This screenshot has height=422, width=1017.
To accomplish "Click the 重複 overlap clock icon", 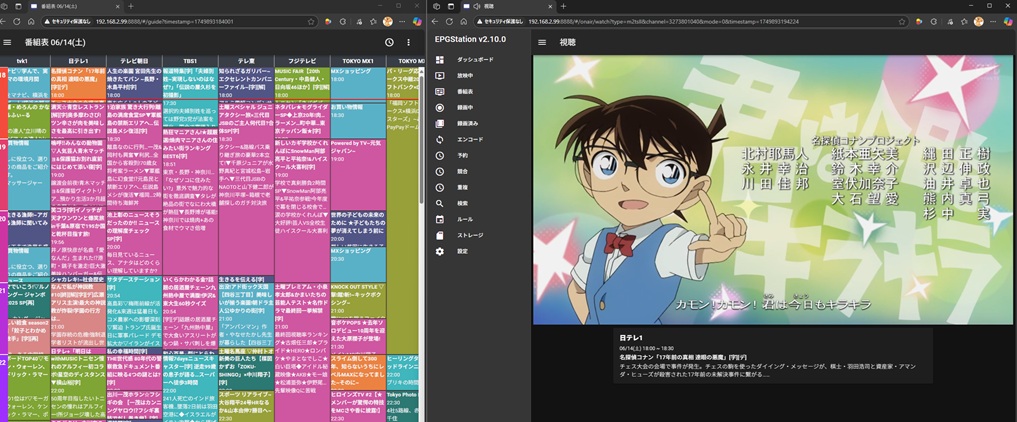I will click(x=440, y=187).
